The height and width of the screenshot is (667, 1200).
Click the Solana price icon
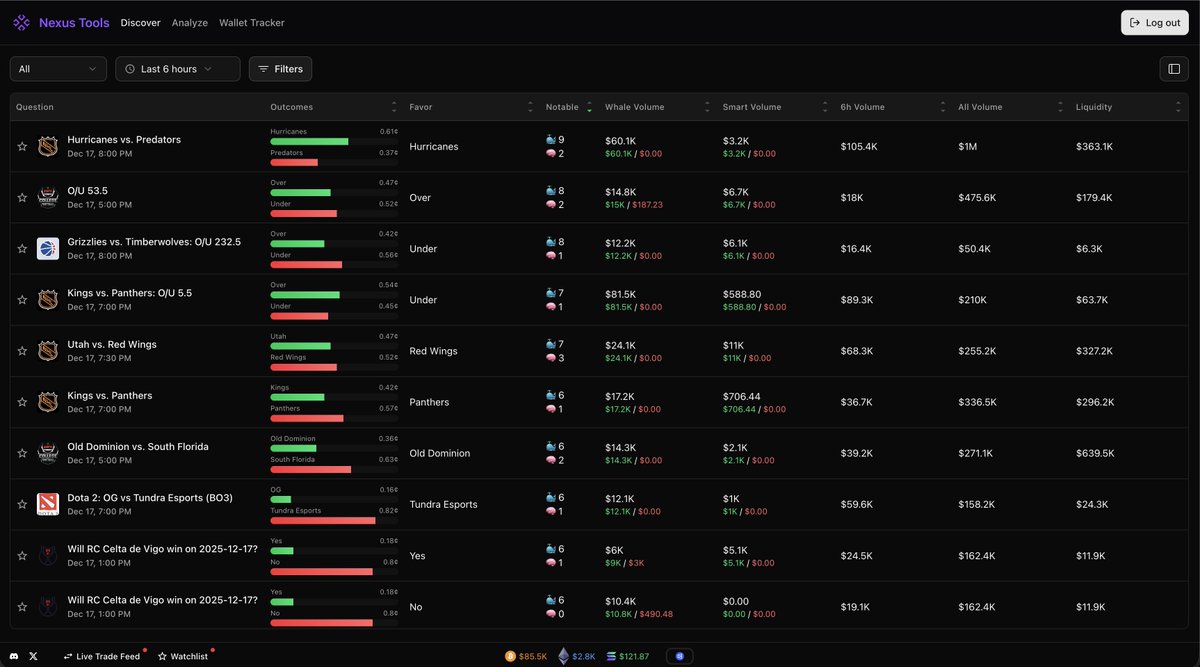[612, 656]
